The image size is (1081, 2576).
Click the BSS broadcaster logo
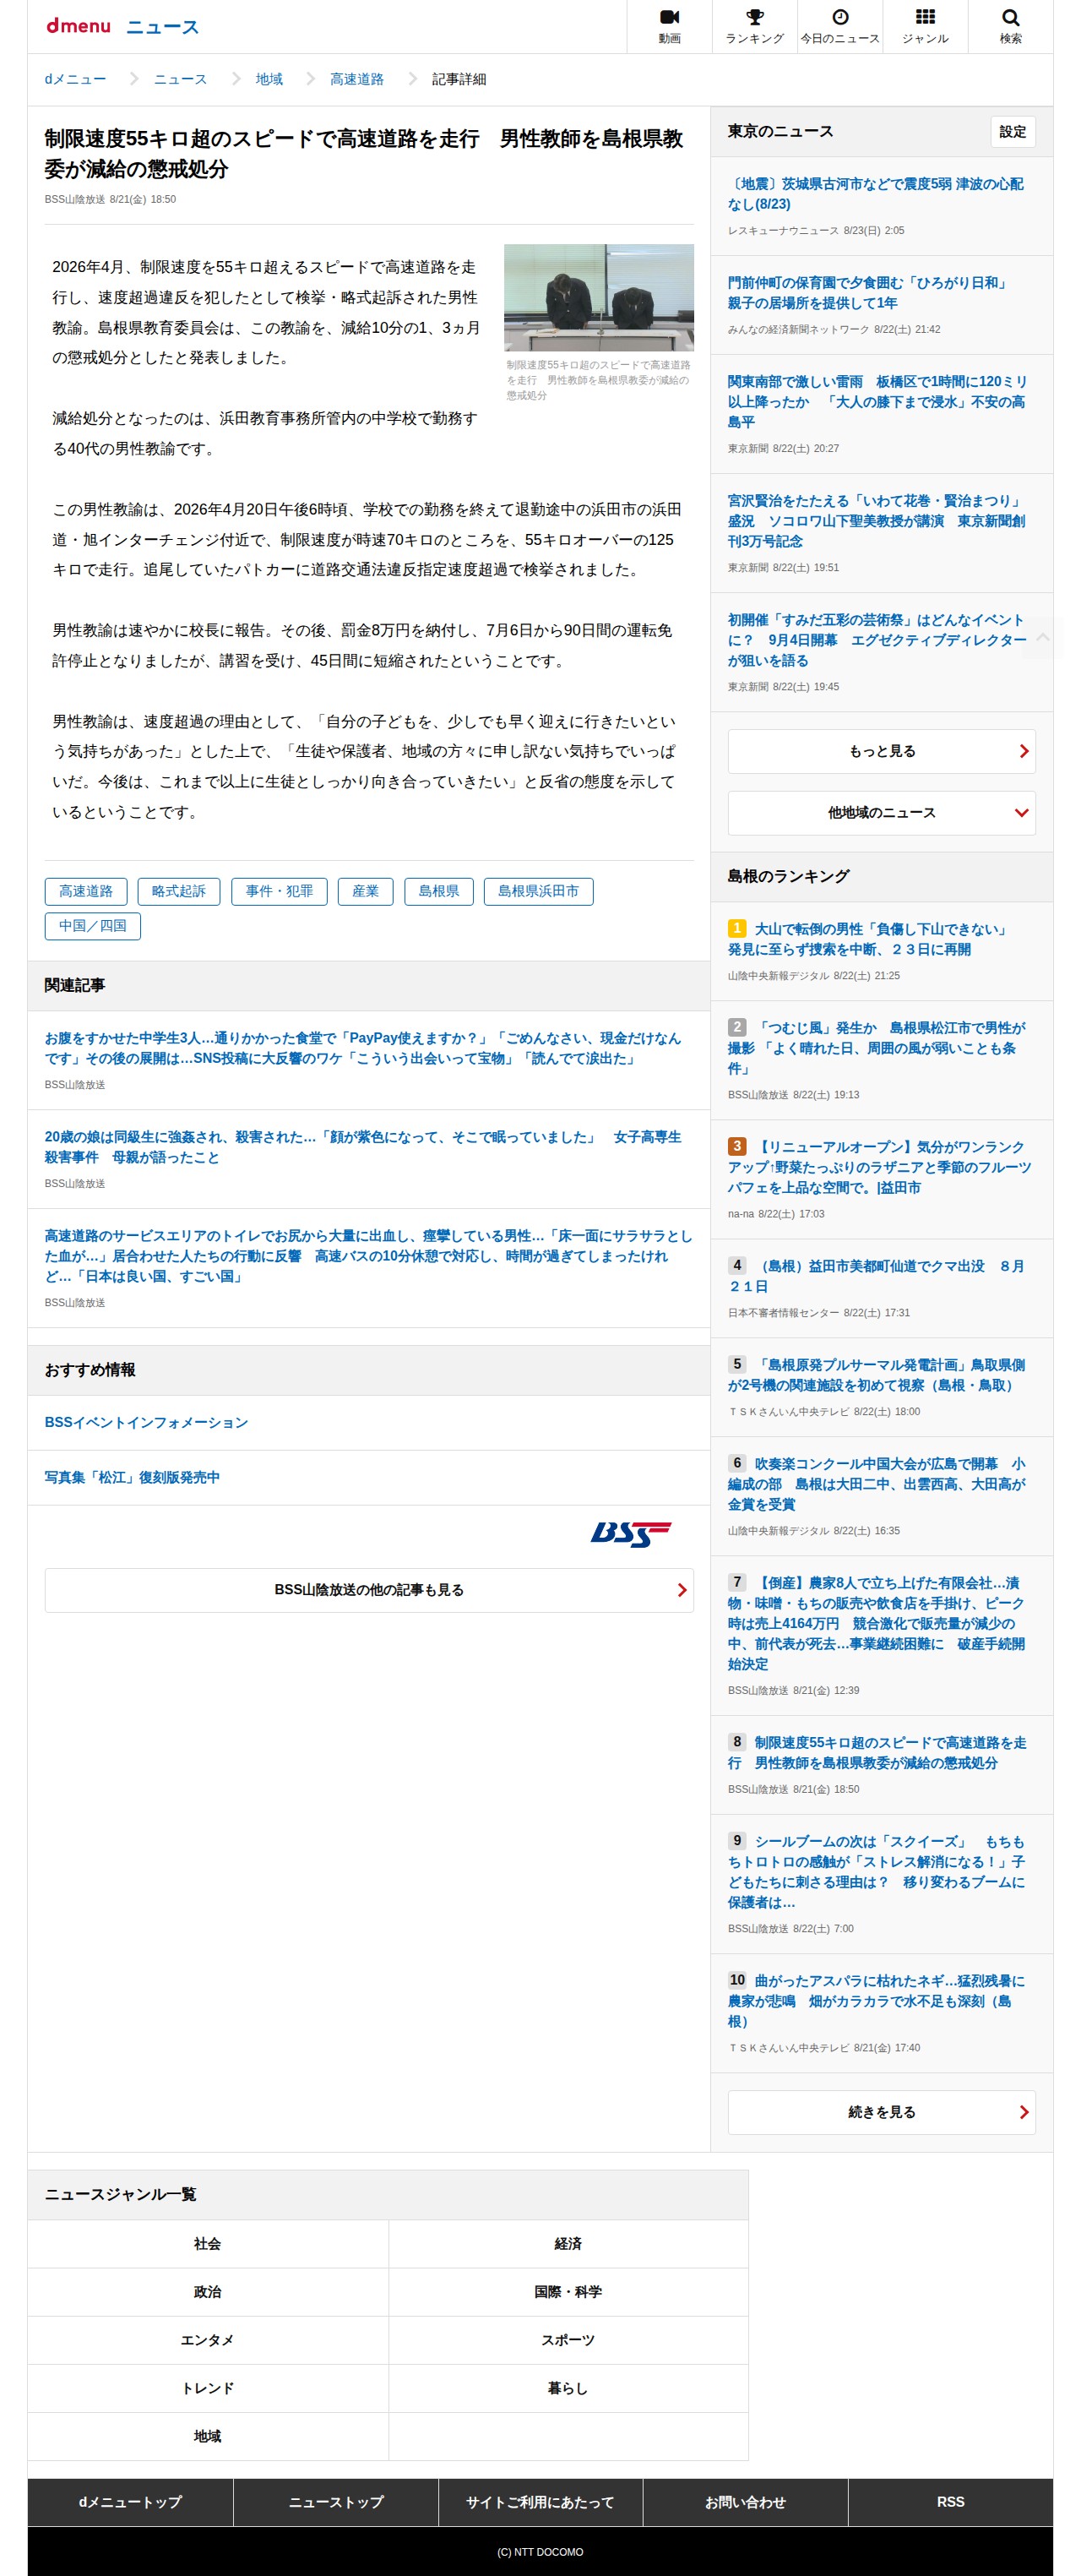(630, 1534)
